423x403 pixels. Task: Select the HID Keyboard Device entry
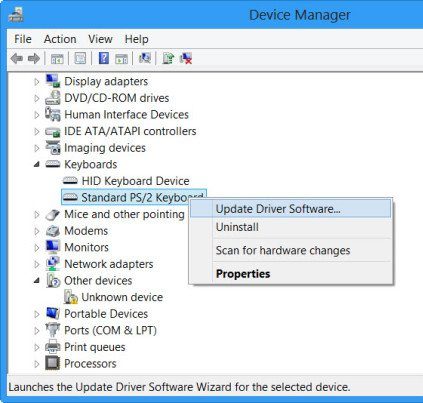pos(127,181)
